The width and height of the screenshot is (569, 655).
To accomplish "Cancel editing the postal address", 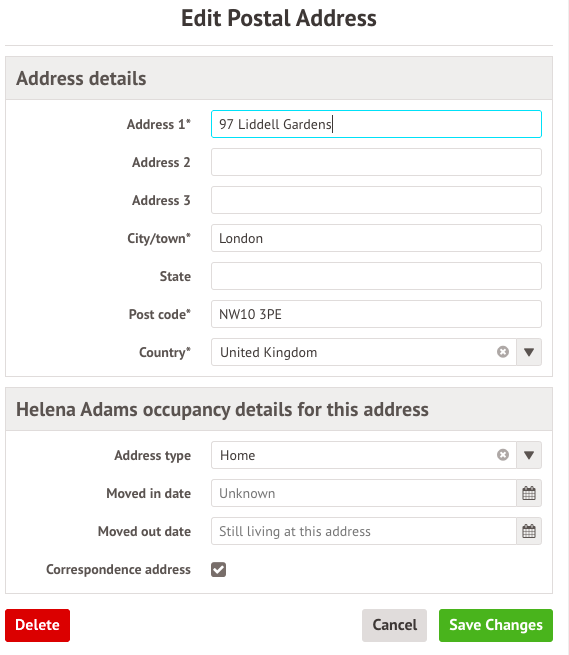I will (x=394, y=625).
